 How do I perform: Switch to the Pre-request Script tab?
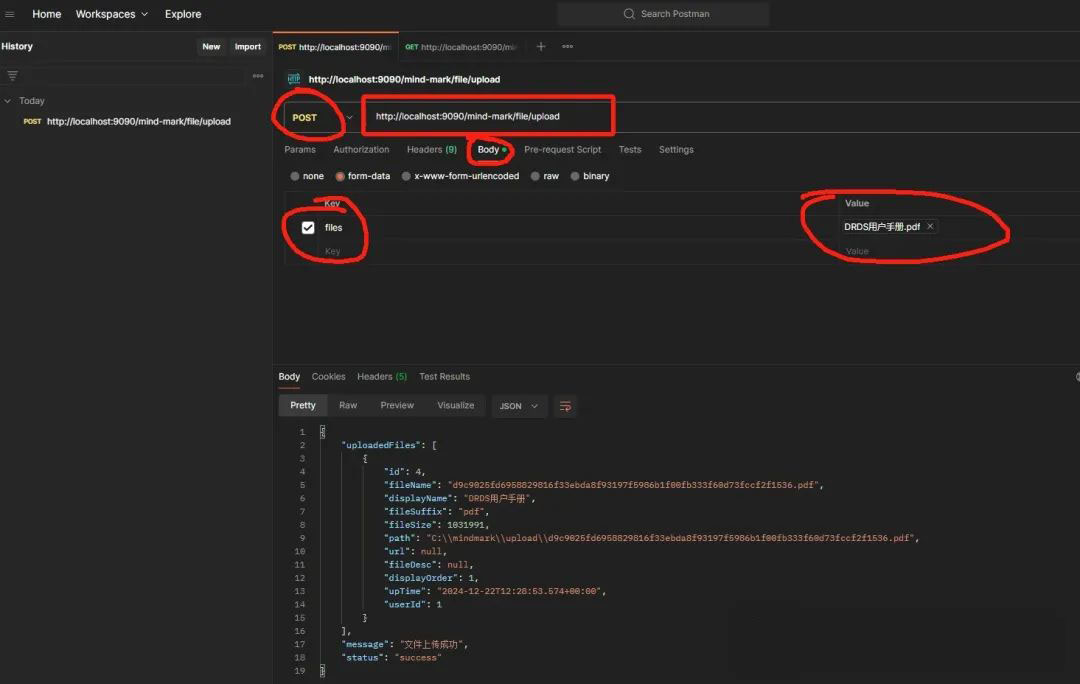tap(562, 150)
